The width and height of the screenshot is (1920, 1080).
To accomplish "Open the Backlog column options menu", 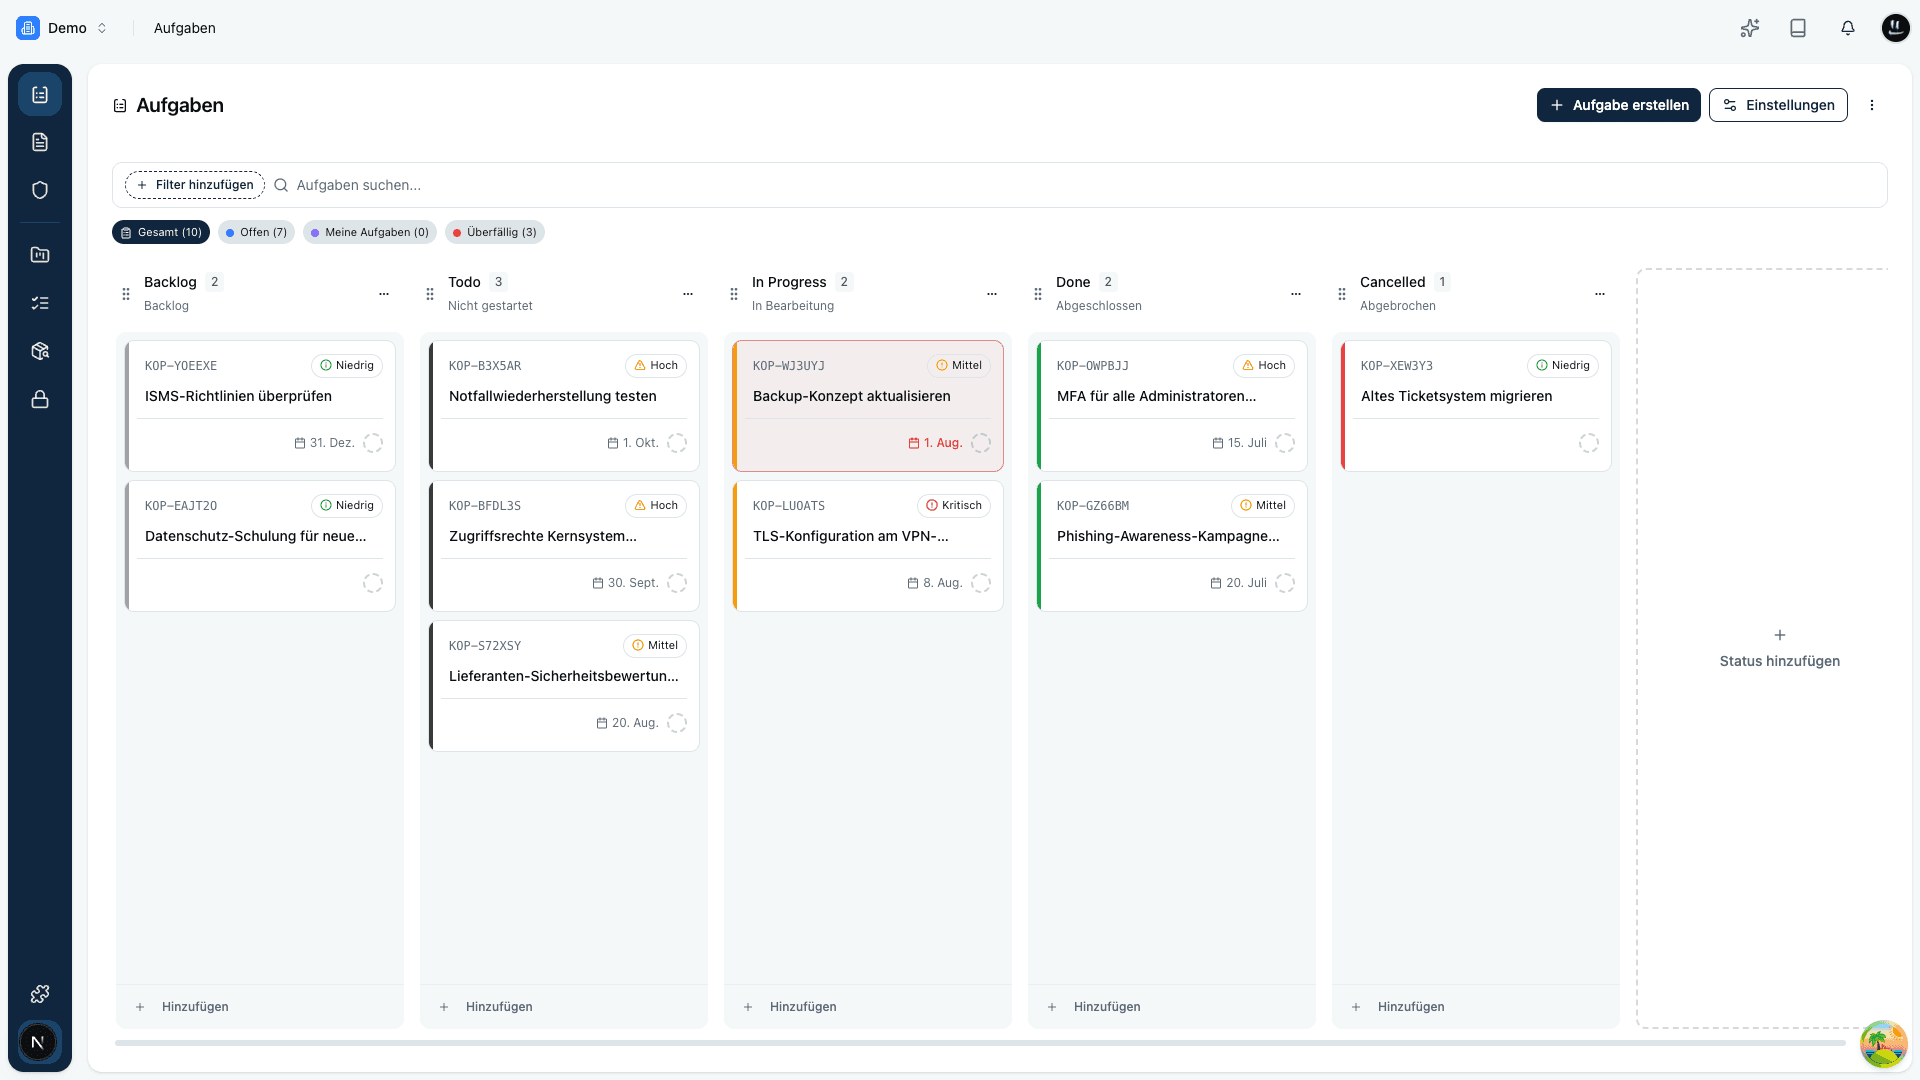I will coord(384,294).
